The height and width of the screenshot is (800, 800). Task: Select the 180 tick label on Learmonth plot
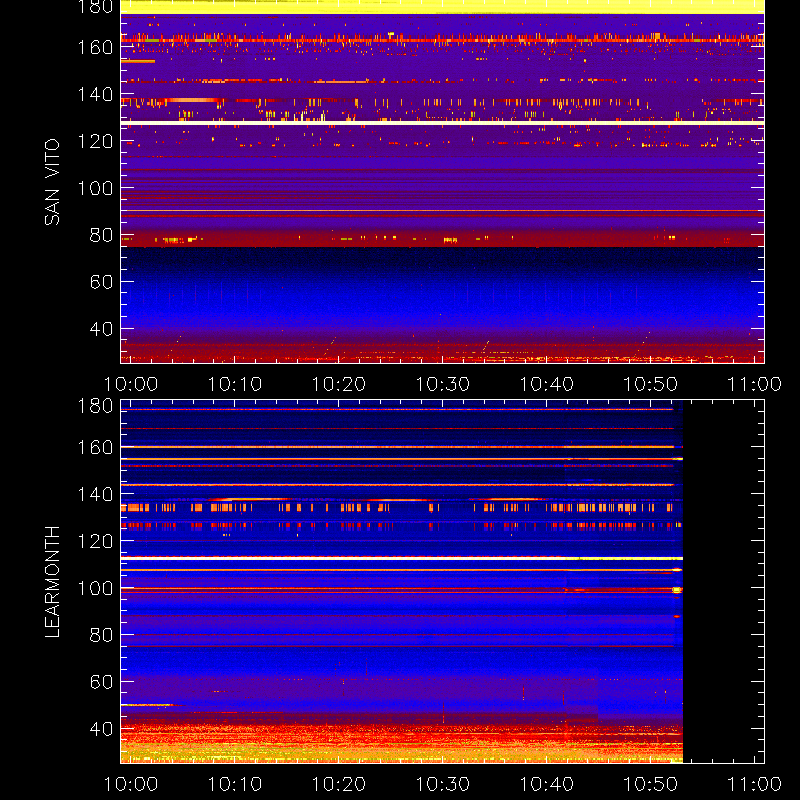(x=95, y=406)
